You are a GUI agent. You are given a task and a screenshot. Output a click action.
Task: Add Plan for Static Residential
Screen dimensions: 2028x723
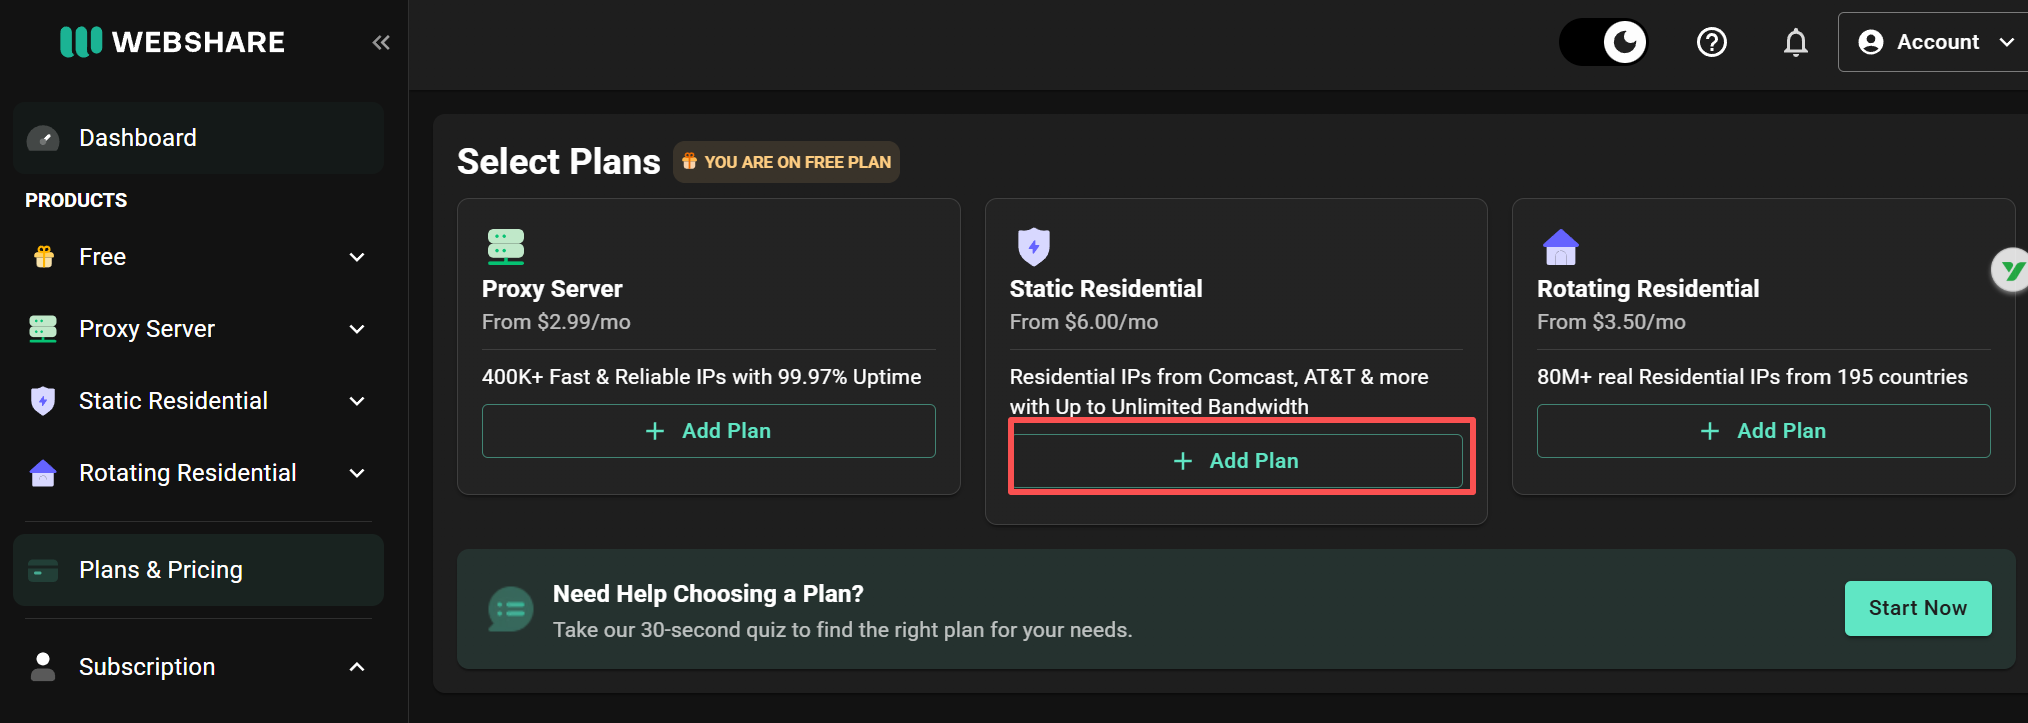pyautogui.click(x=1238, y=461)
